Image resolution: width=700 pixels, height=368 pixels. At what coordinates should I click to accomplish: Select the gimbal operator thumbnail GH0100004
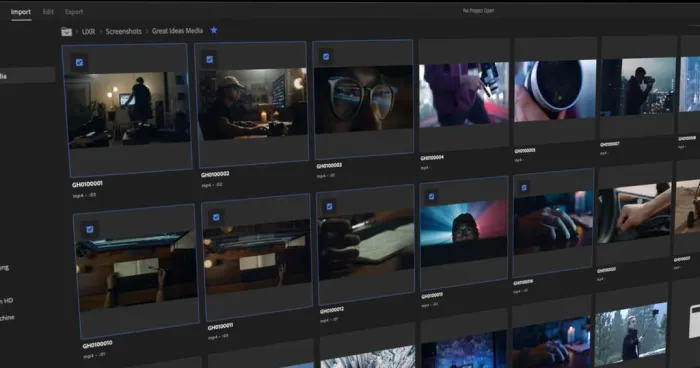(x=464, y=95)
